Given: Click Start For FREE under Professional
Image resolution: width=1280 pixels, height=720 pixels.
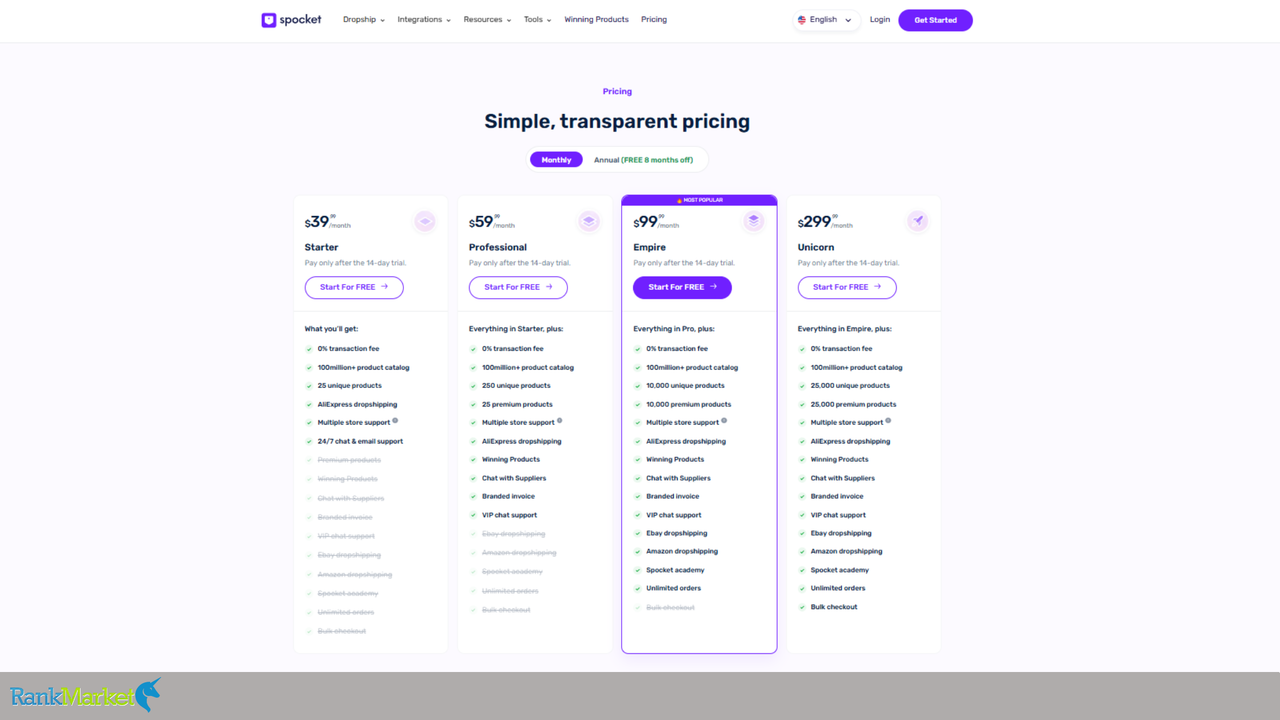Looking at the screenshot, I should pos(518,287).
